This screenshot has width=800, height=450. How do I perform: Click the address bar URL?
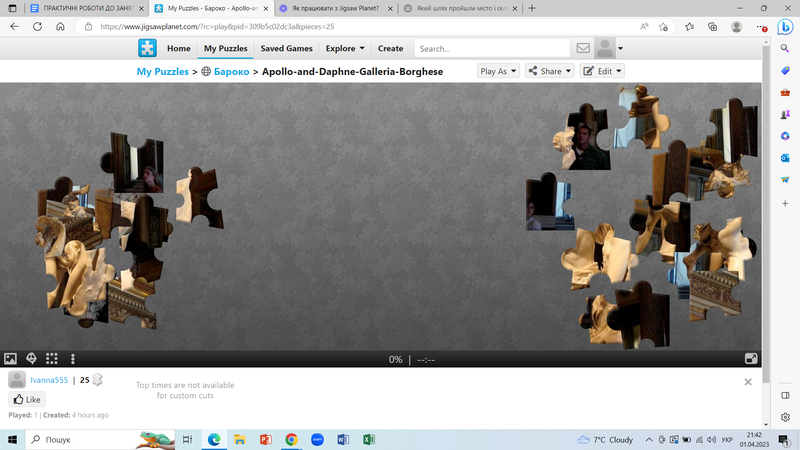[x=217, y=27]
